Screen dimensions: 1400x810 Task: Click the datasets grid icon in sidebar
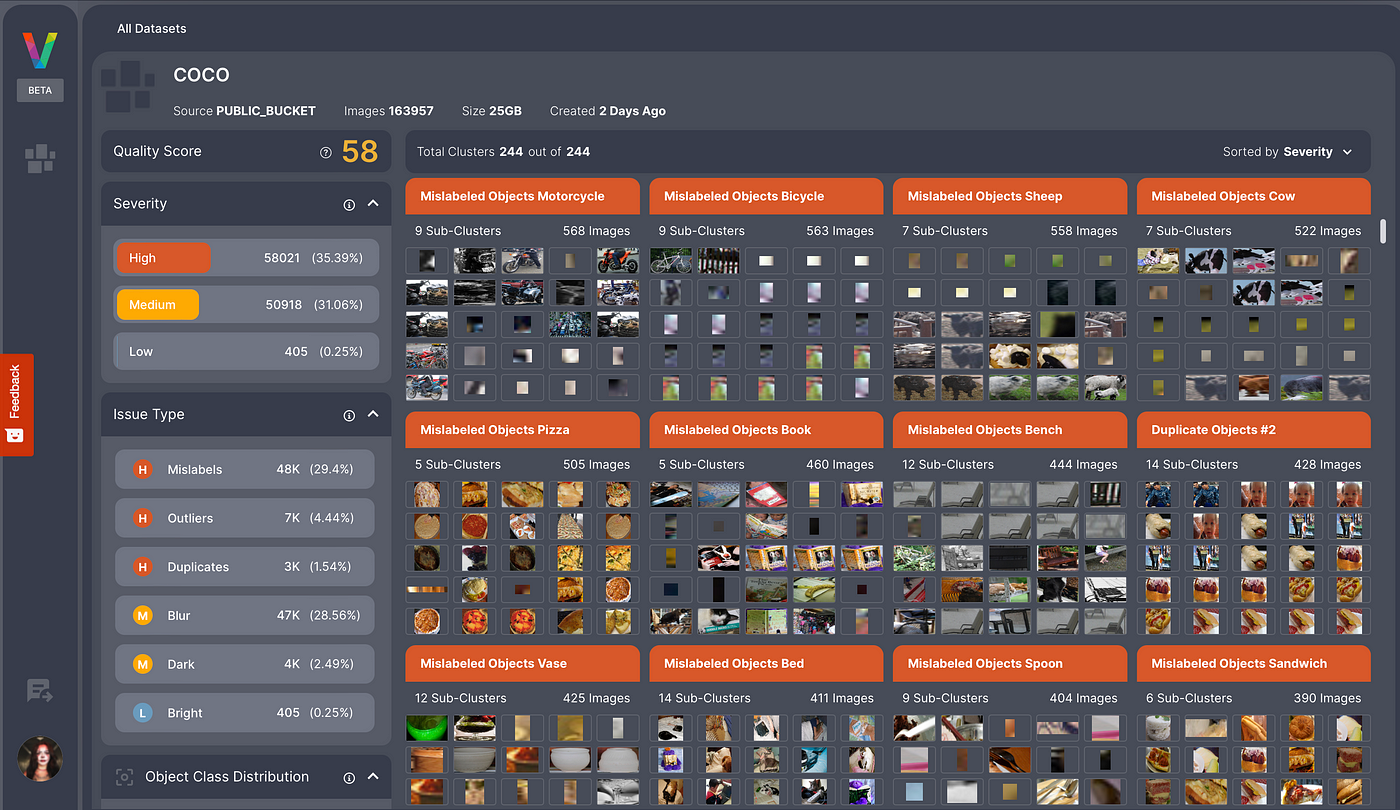click(x=40, y=158)
